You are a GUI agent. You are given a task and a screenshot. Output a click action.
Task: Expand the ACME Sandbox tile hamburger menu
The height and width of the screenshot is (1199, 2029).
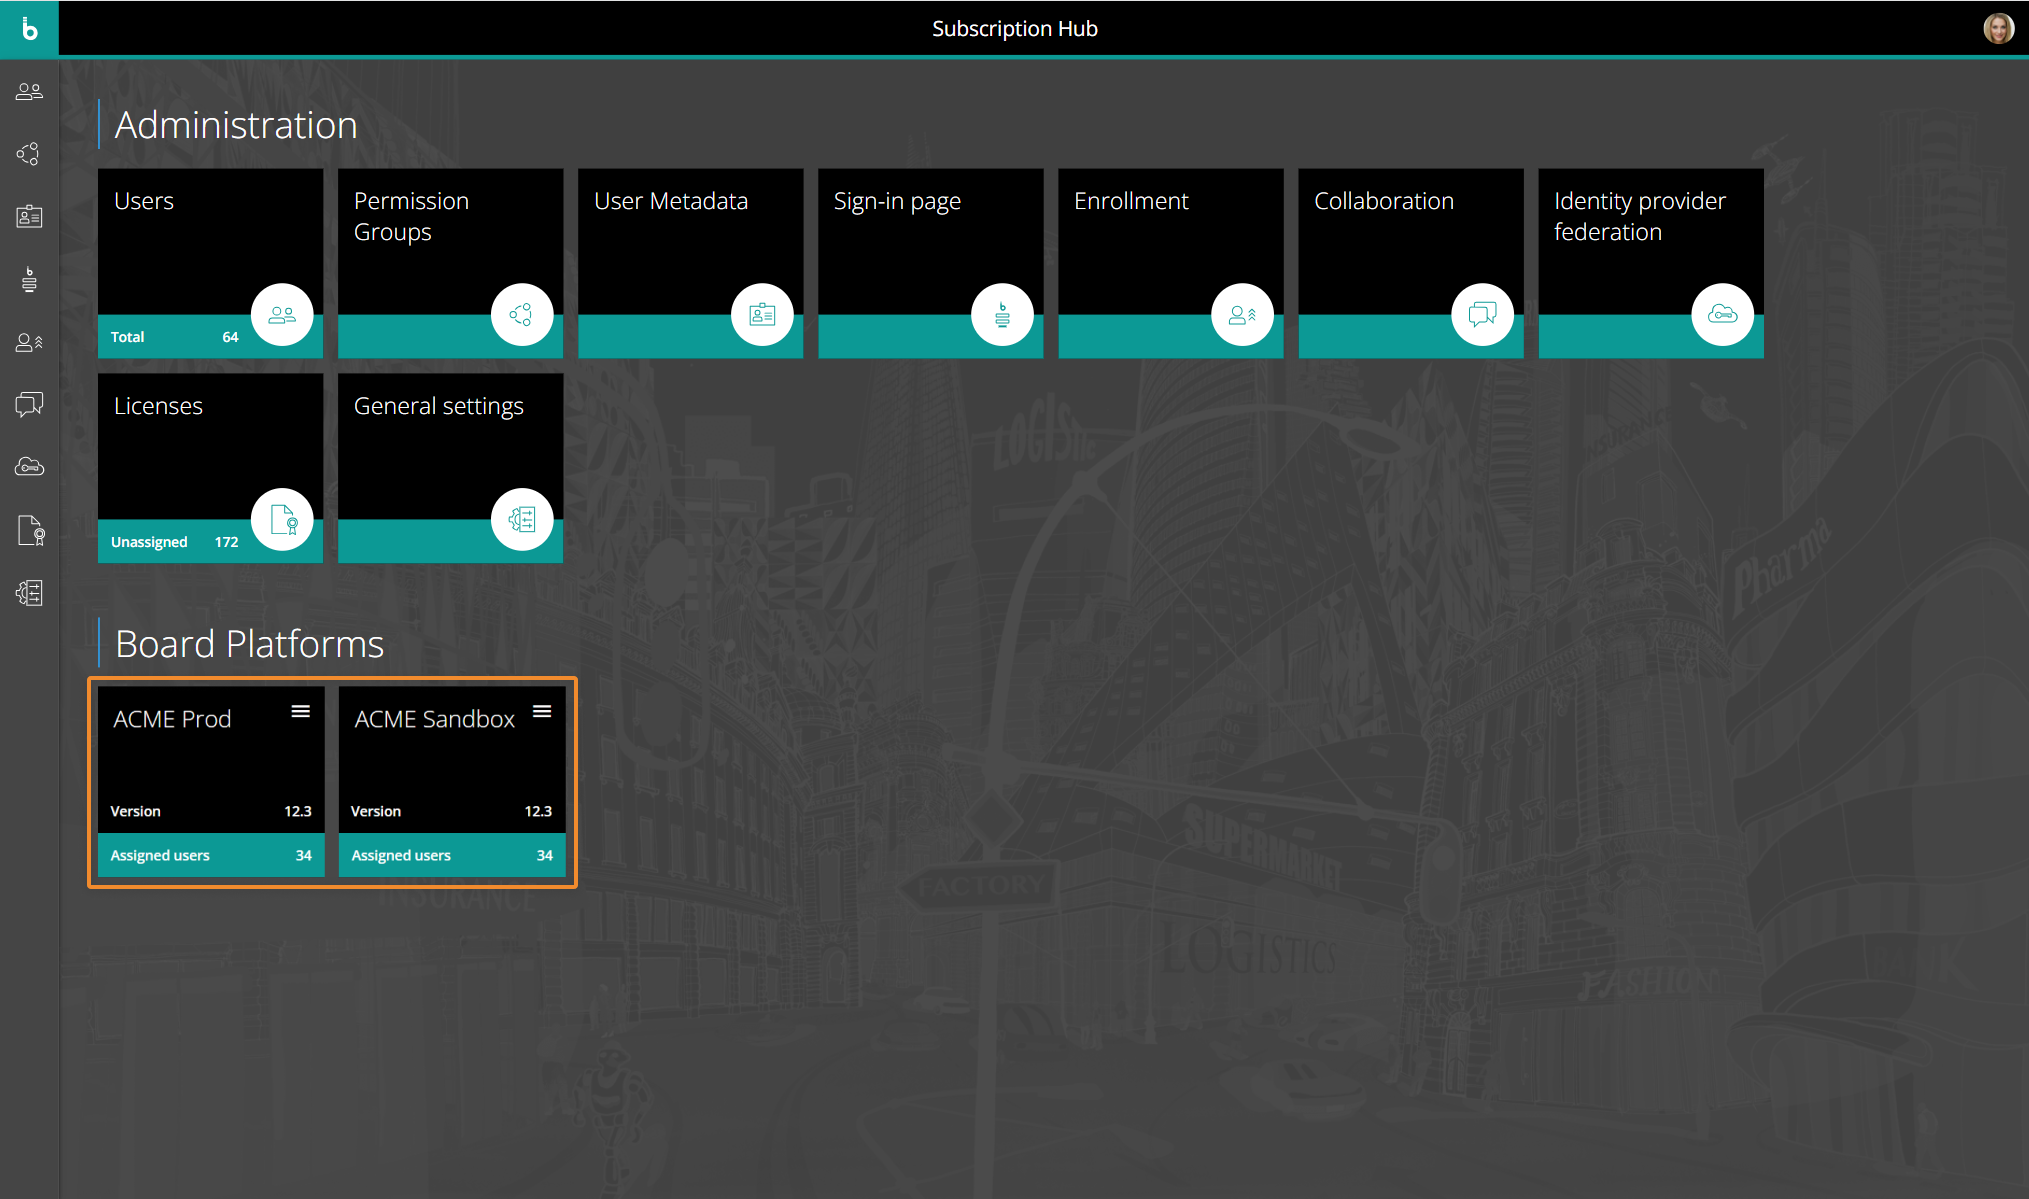click(542, 711)
